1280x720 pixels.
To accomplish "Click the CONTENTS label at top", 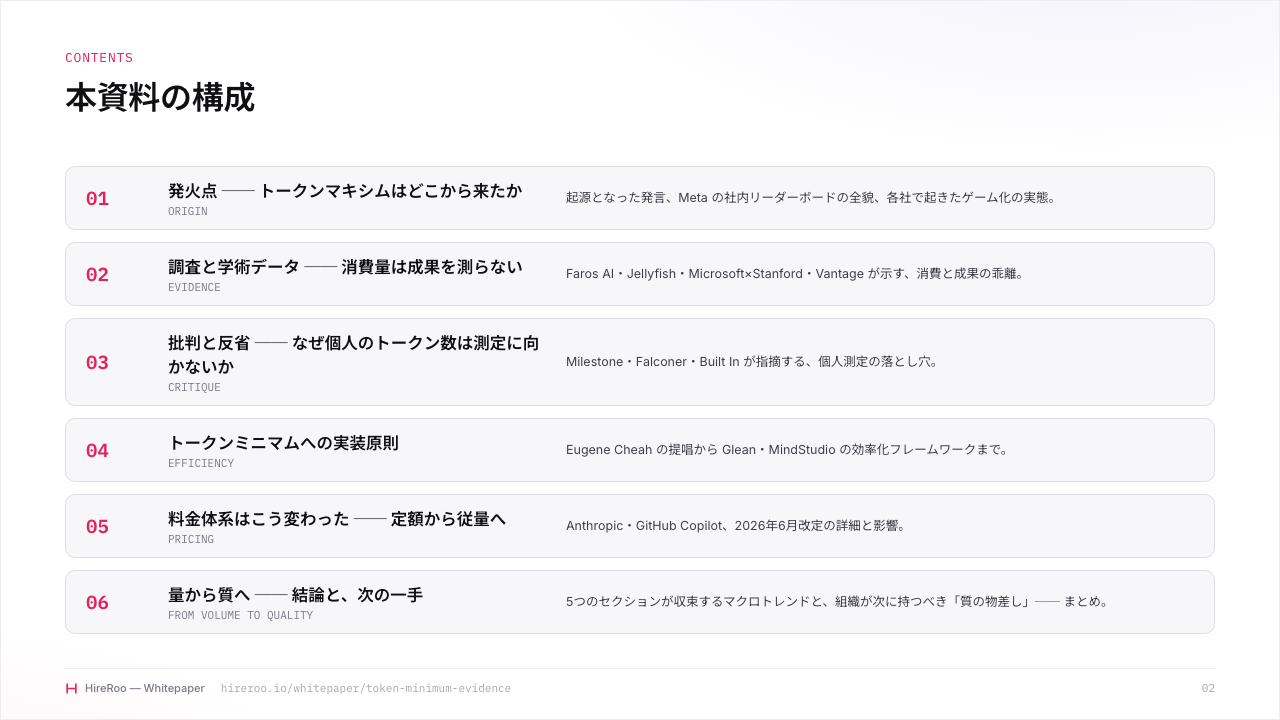I will click(99, 58).
